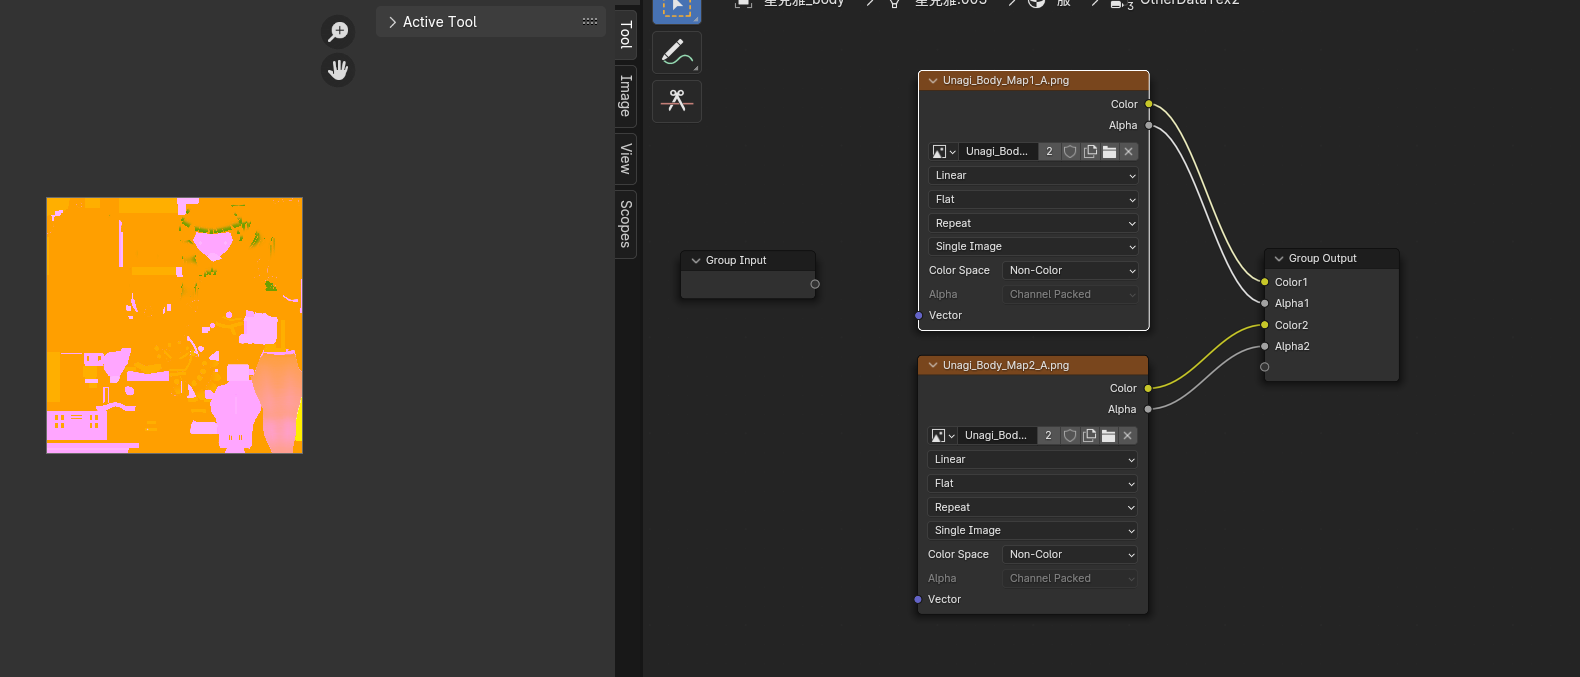
Task: Open Linear interpolation dropdown in Map1 node
Action: point(1034,176)
